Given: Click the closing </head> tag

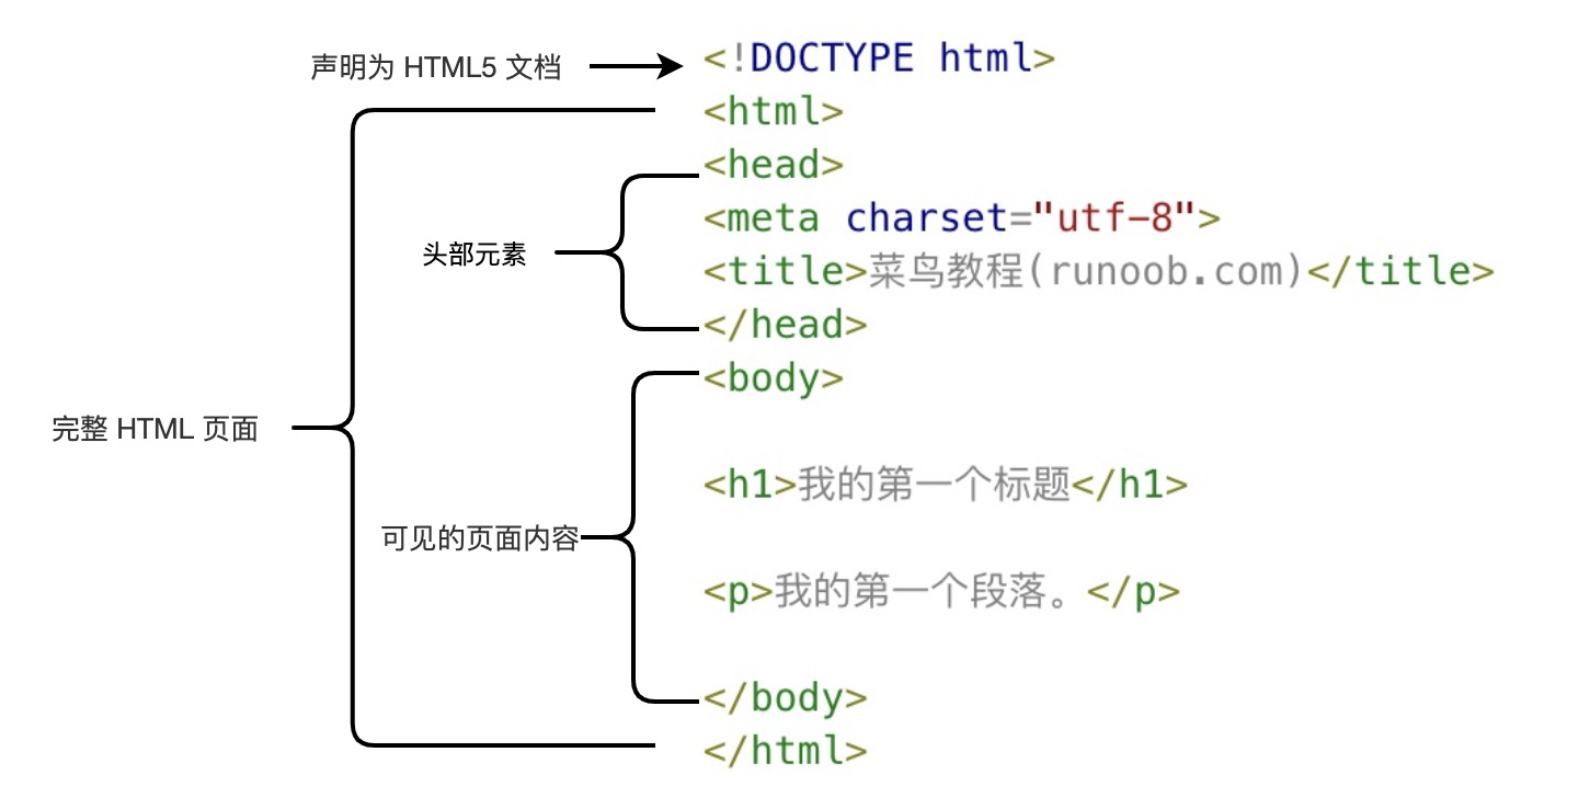Looking at the screenshot, I should [x=784, y=324].
